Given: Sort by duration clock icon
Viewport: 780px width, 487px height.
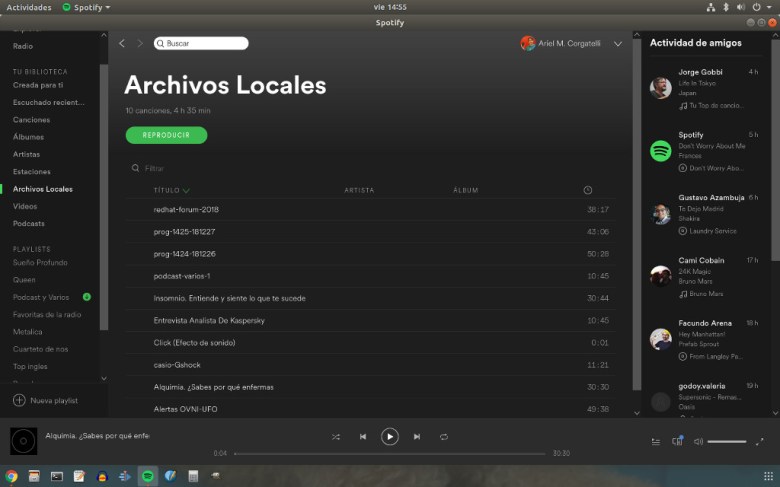Looking at the screenshot, I should (587, 190).
